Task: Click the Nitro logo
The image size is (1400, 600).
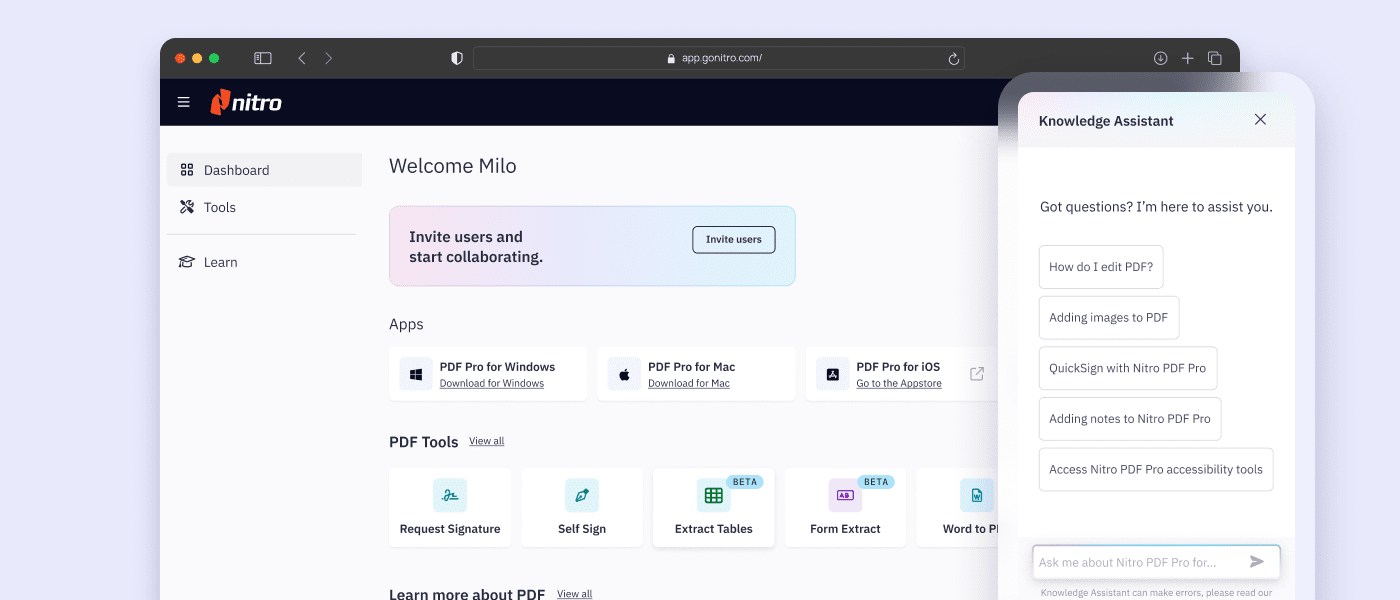Action: click(245, 102)
